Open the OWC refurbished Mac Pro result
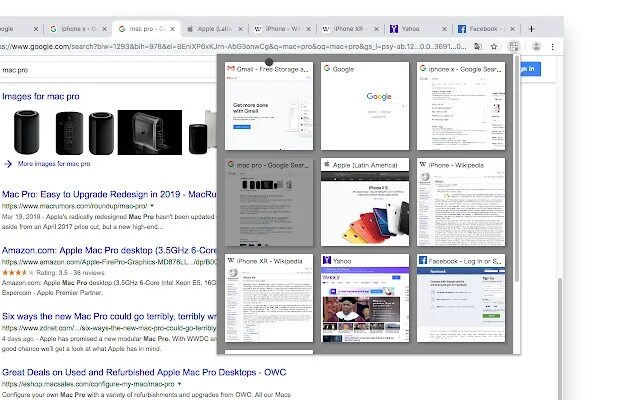This screenshot has height=400, width=640. click(x=144, y=372)
